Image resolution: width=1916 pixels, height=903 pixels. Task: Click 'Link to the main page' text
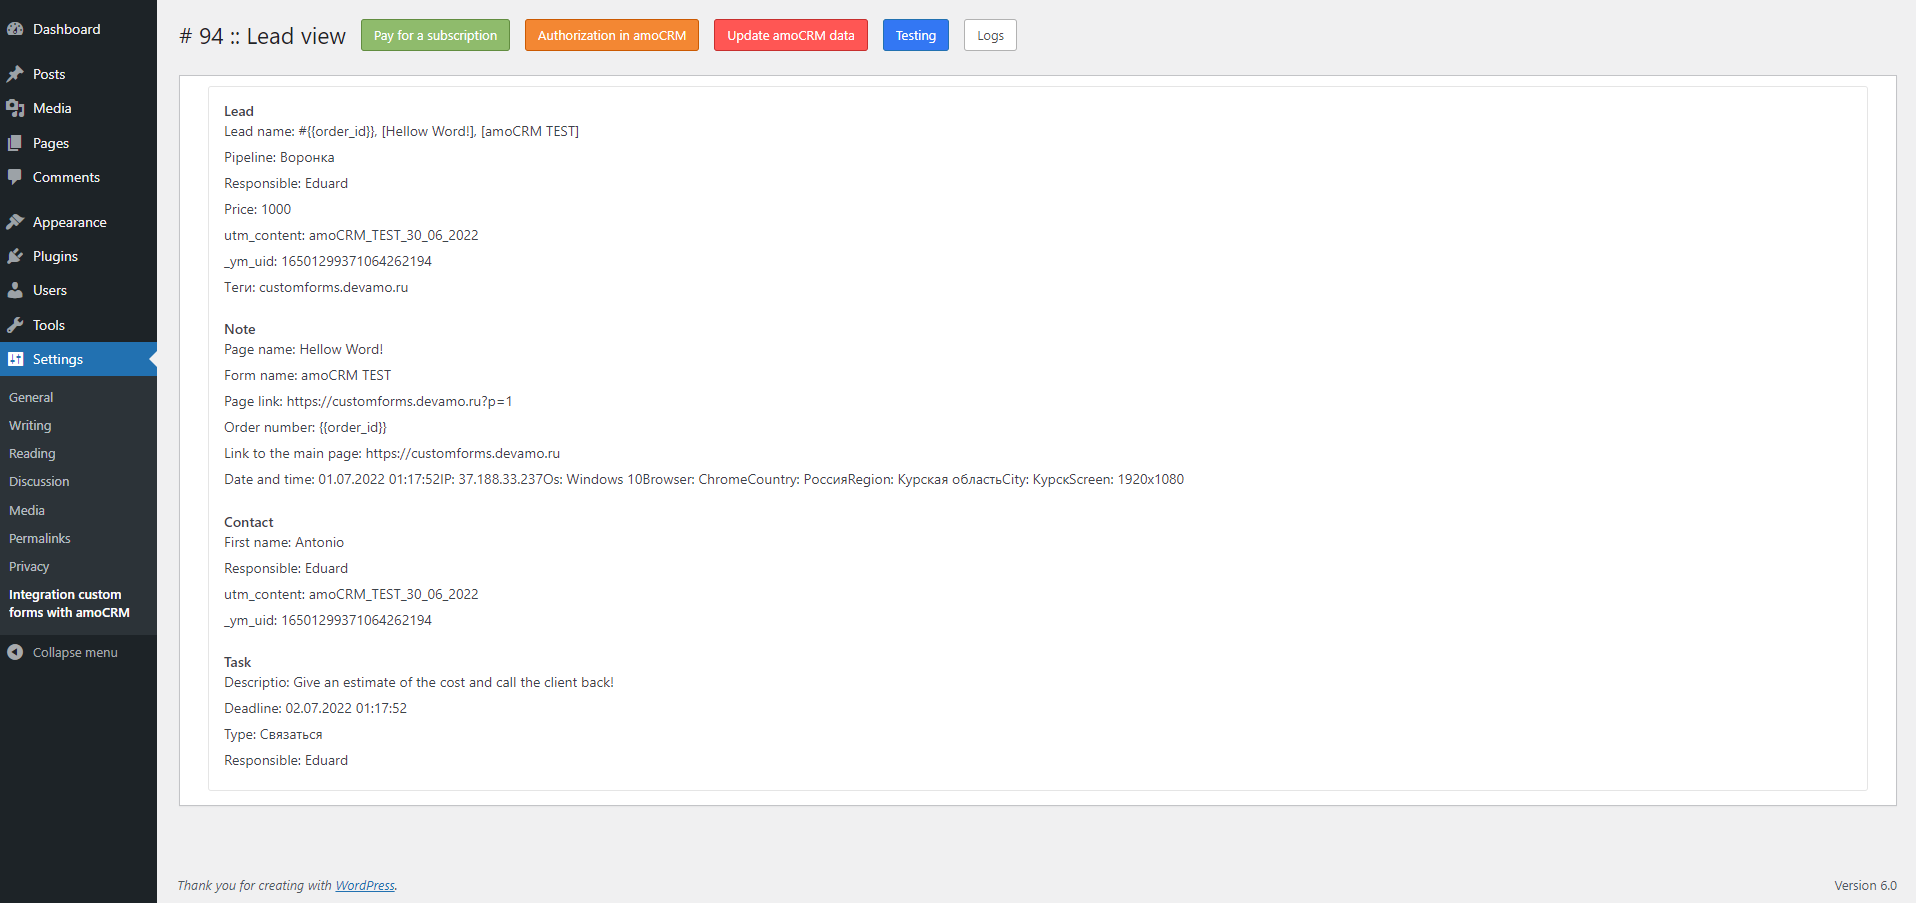392,453
